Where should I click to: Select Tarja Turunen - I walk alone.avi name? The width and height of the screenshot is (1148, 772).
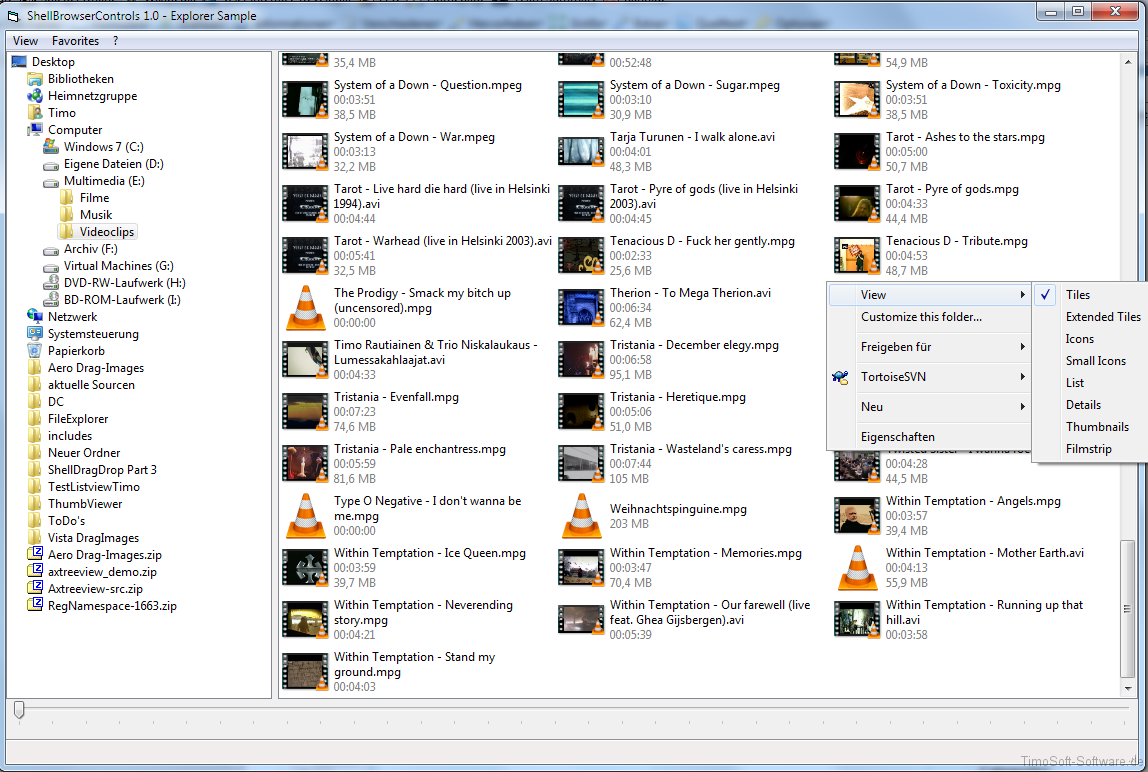click(692, 137)
